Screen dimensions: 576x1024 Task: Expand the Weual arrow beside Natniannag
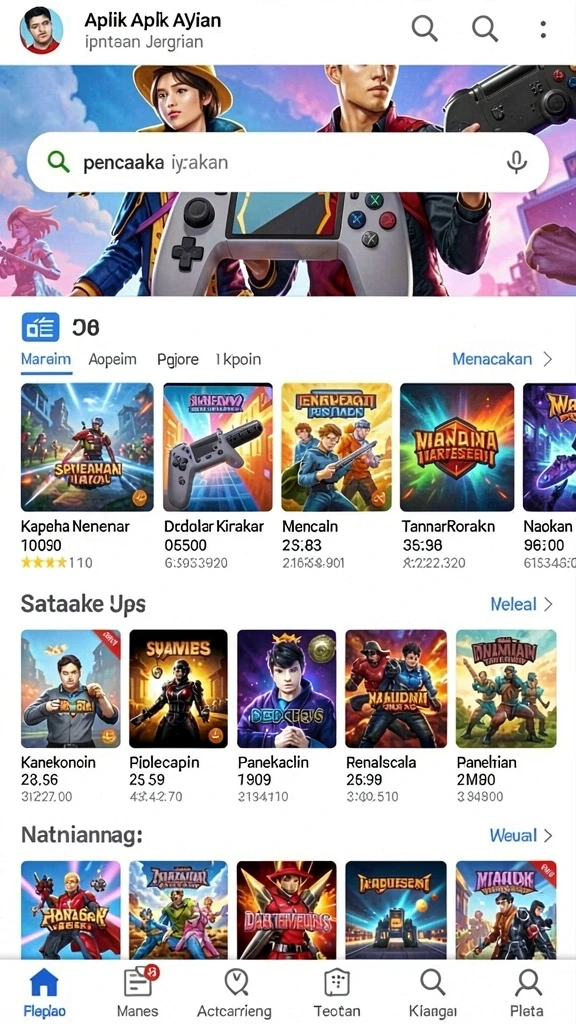[548, 835]
